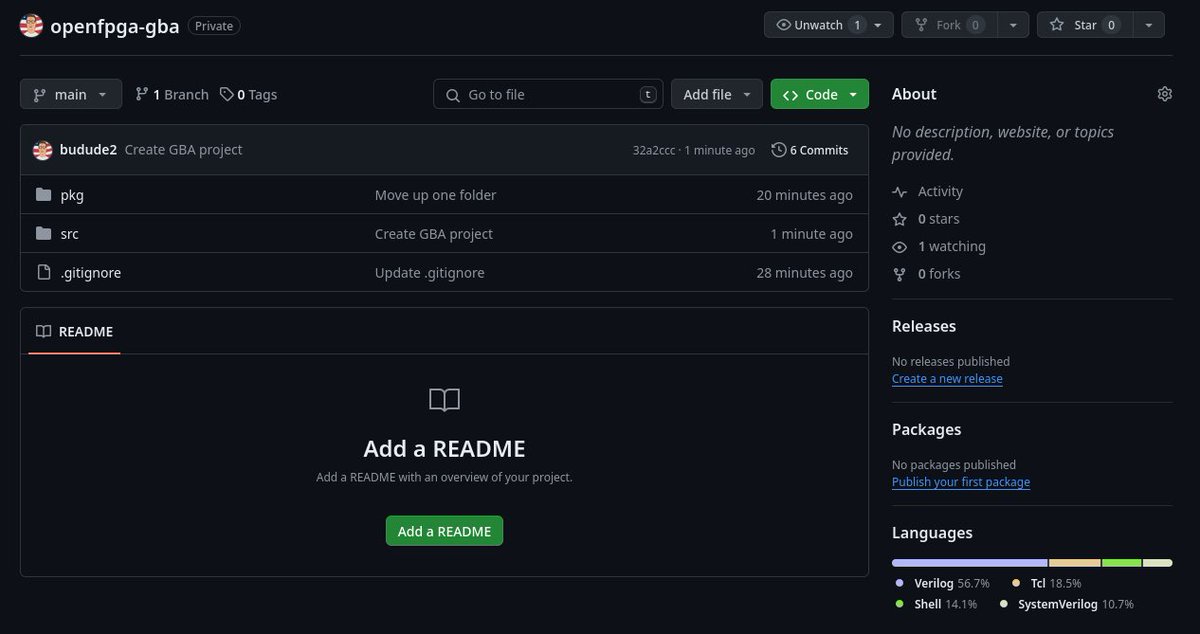The height and width of the screenshot is (634, 1200).
Task: Toggle Unwatch for this repository
Action: tap(820, 25)
